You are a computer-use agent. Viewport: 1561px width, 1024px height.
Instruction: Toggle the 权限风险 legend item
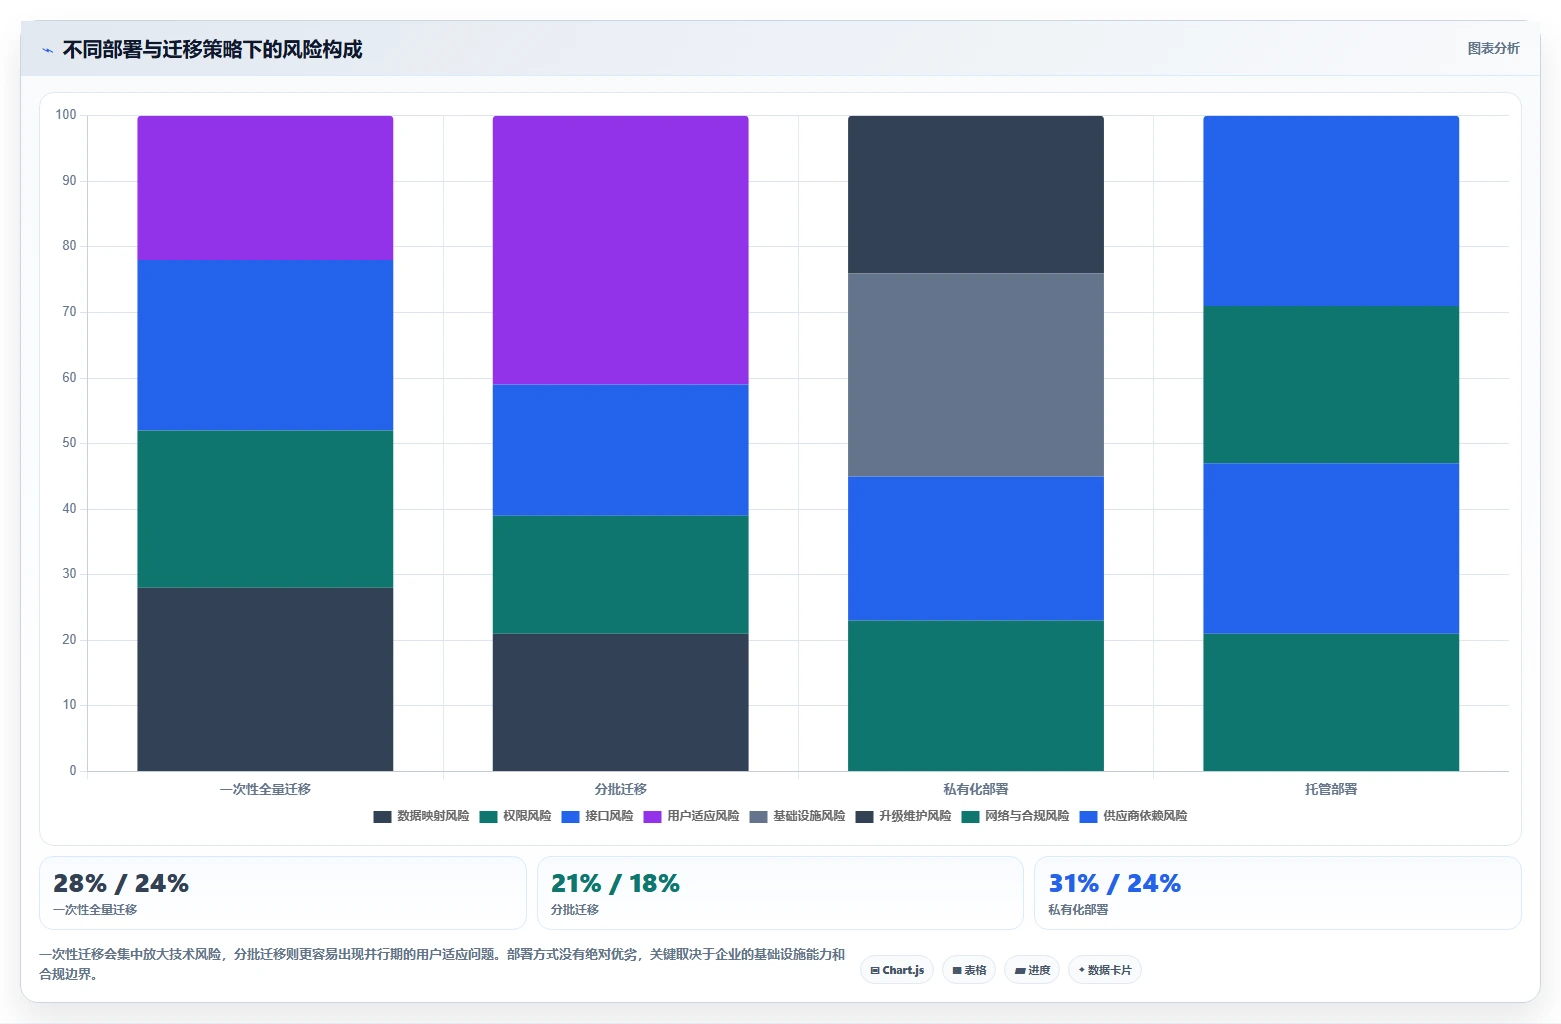[x=515, y=816]
